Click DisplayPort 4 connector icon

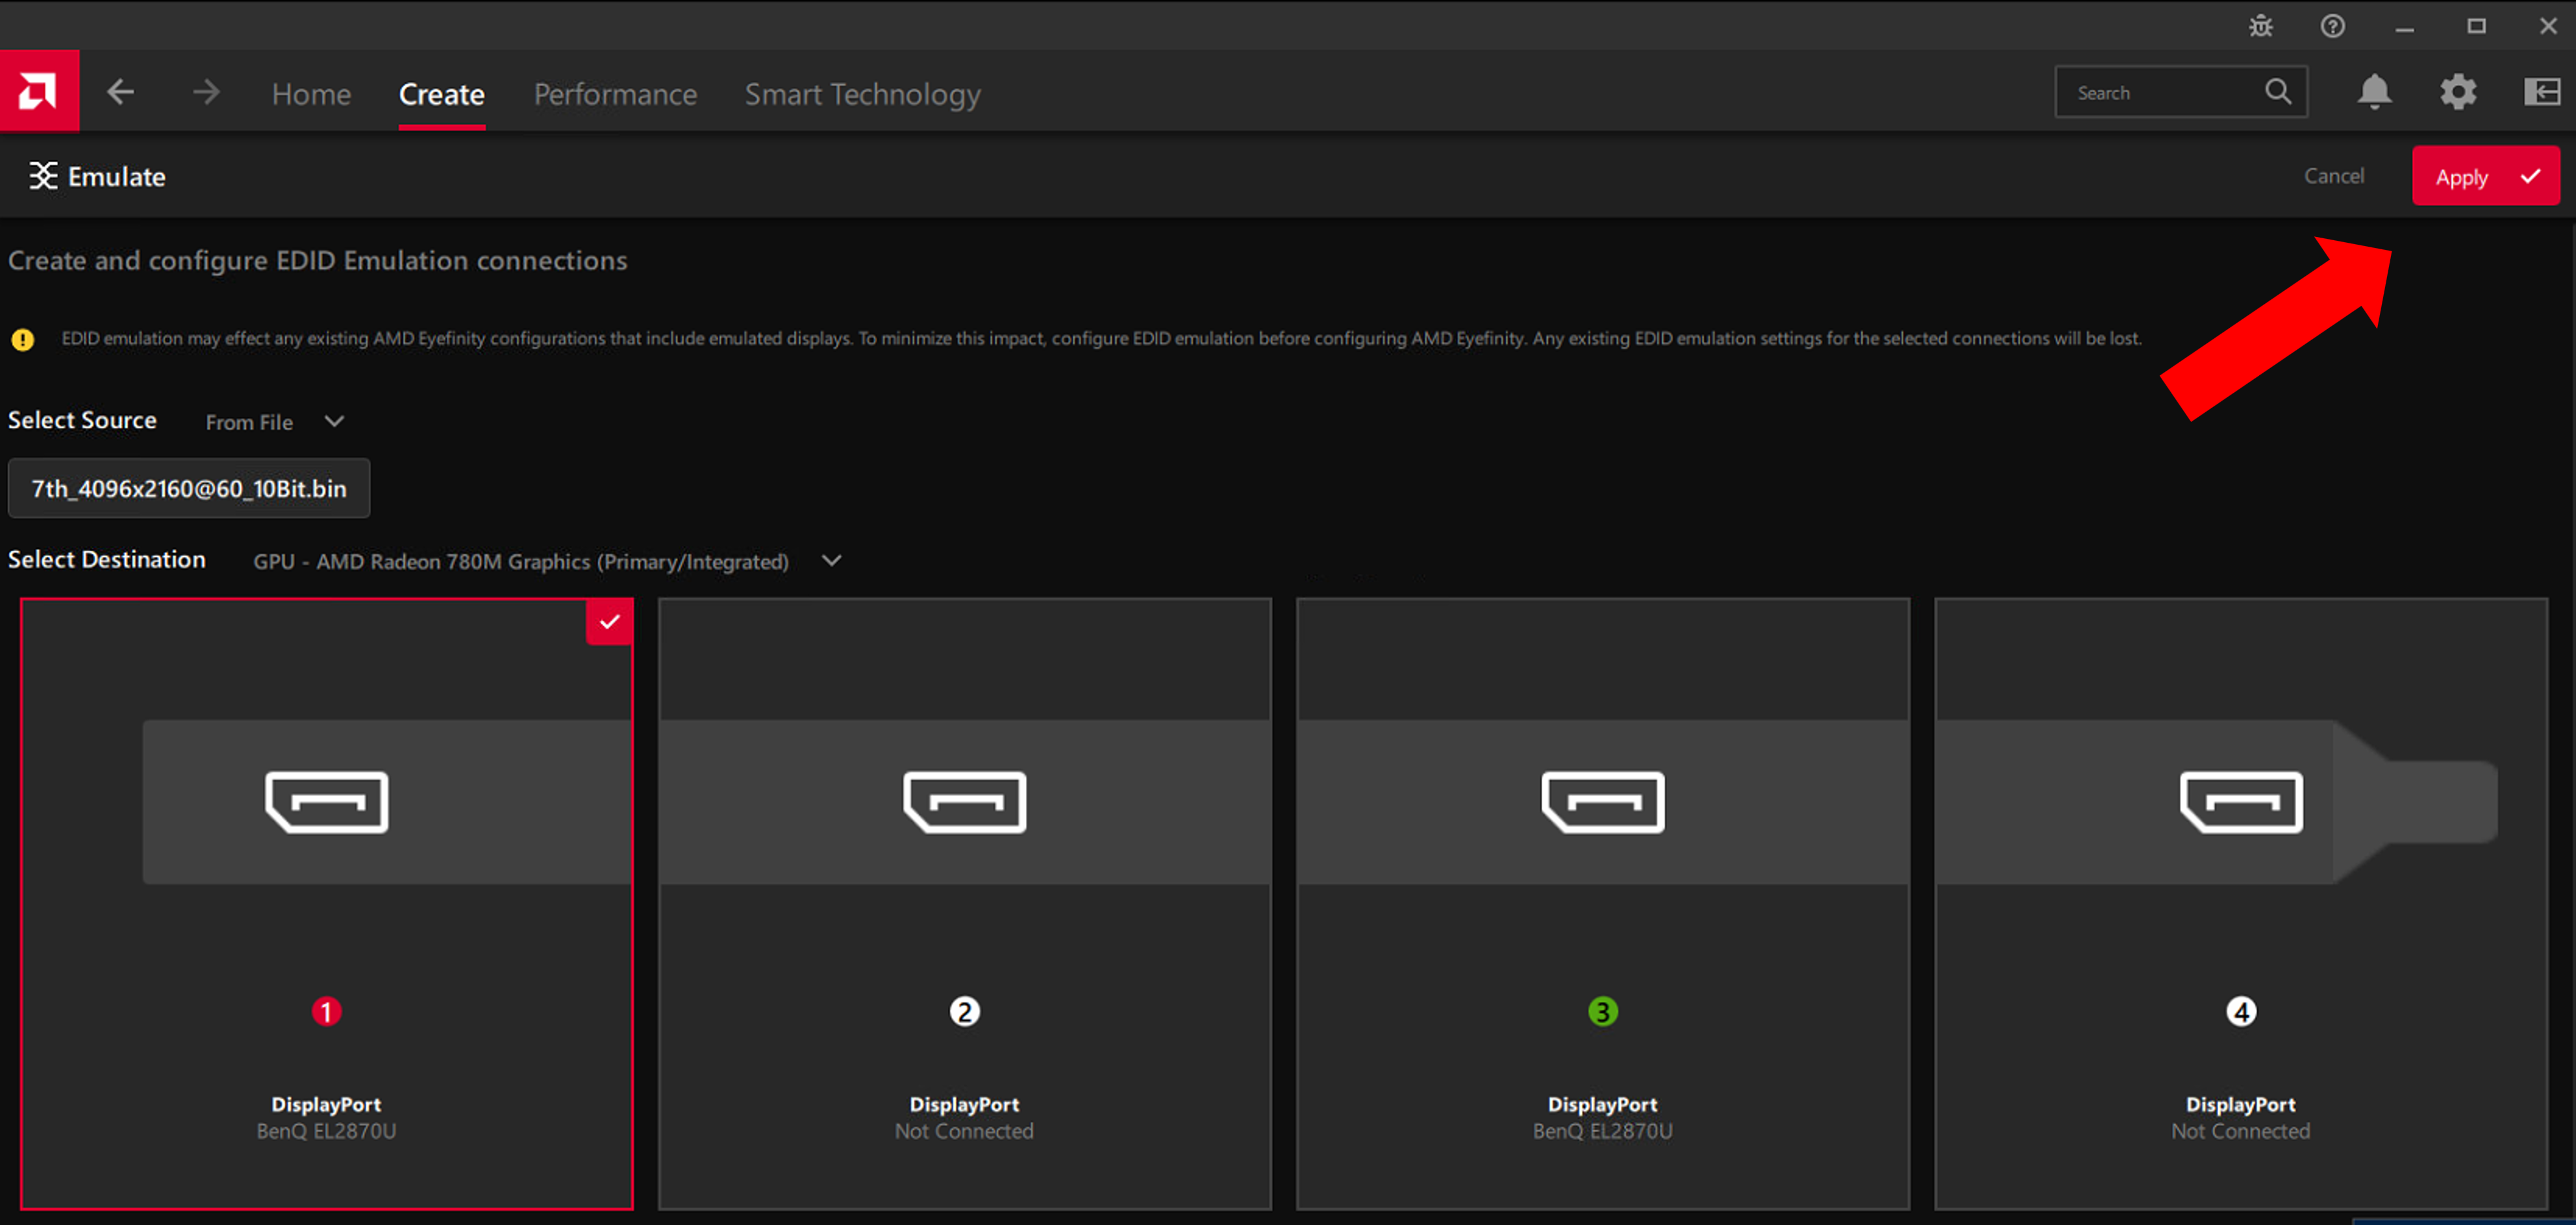pyautogui.click(x=2241, y=801)
